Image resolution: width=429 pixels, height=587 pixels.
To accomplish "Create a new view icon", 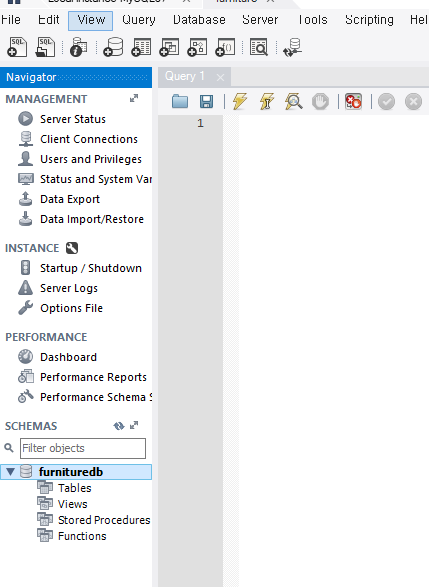I will click(169, 48).
